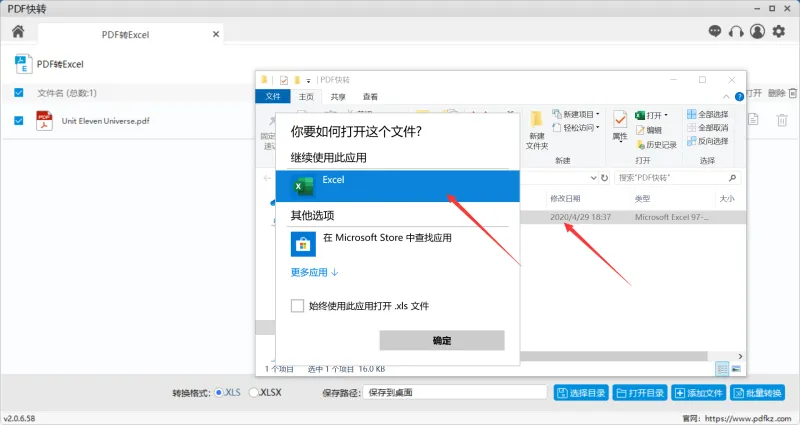Open customer service headset icon
800x425 pixels.
coord(736,32)
